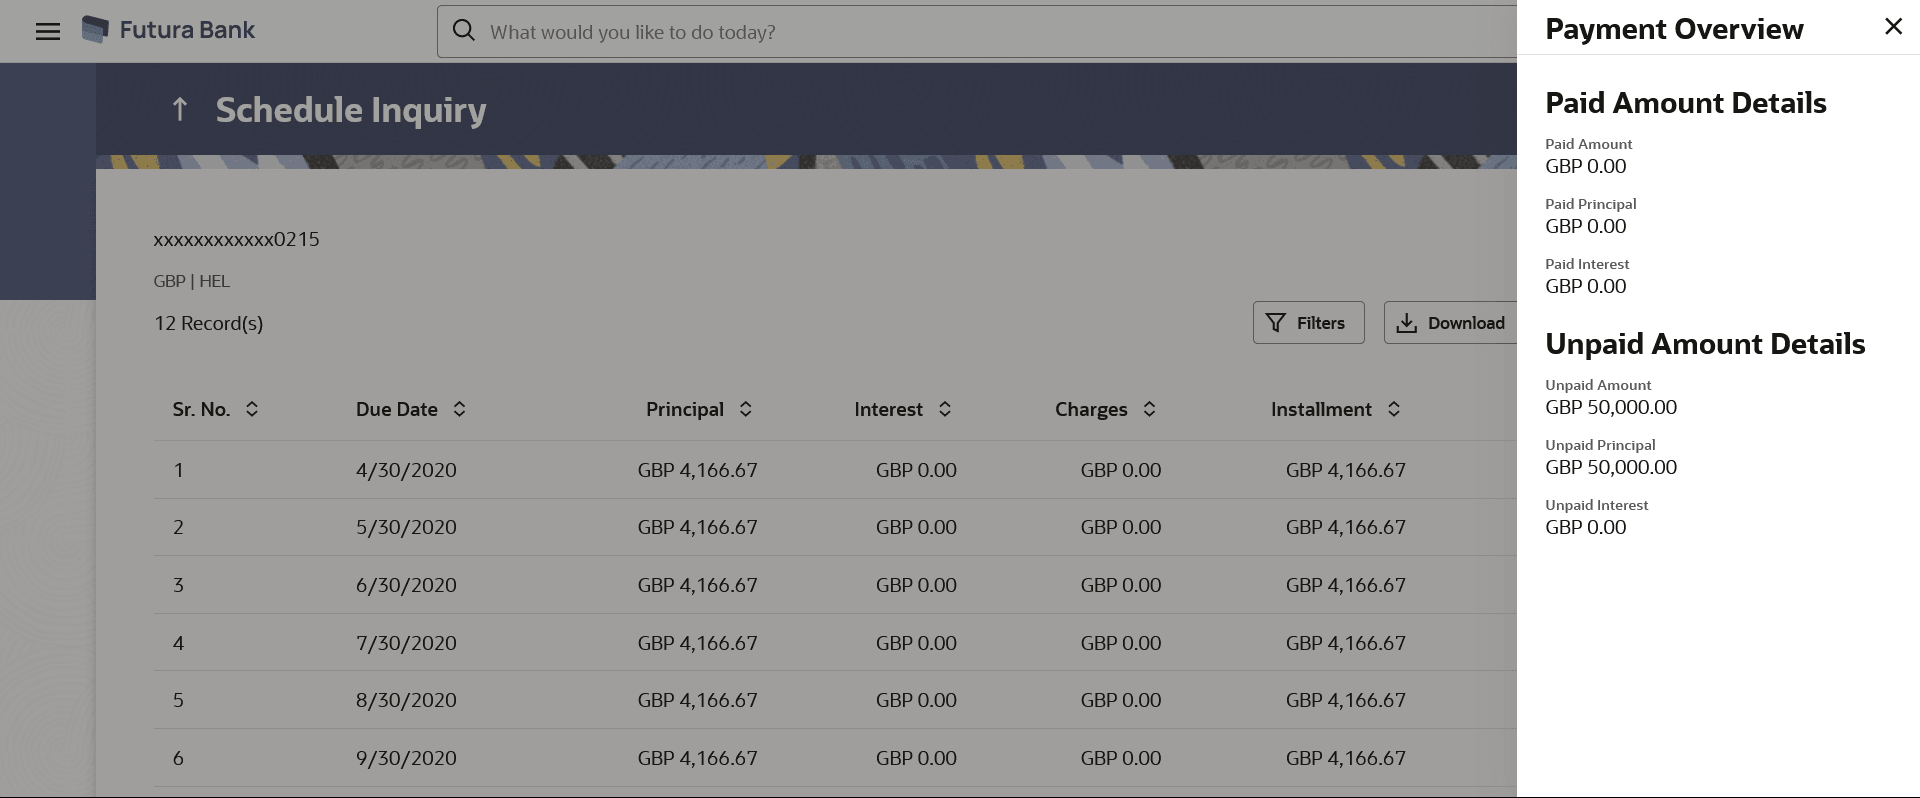Click Unpaid Amount value GBP 50,000.00

[x=1611, y=407]
